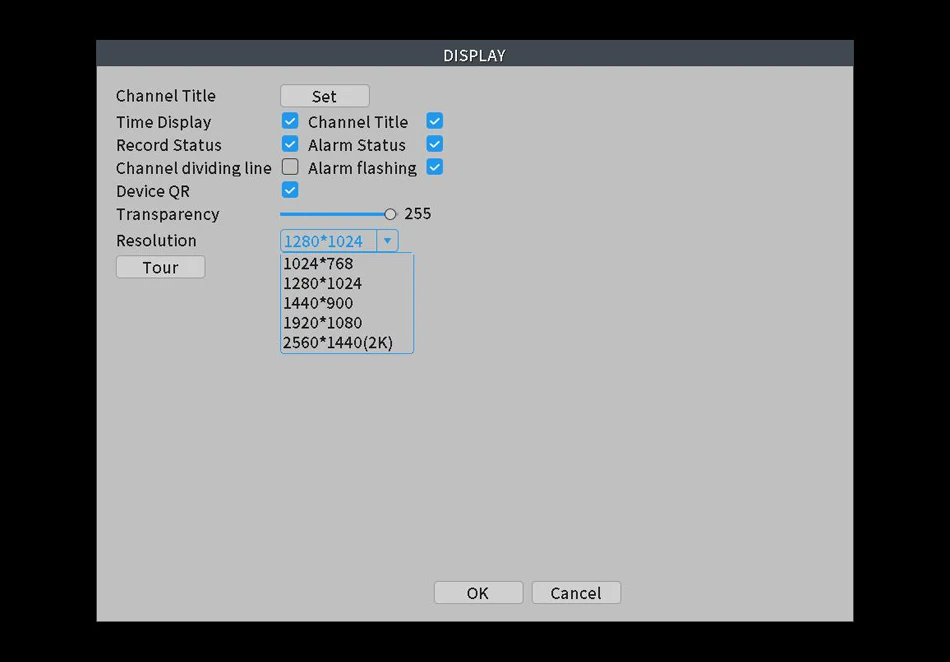The image size is (950, 662).
Task: Click Cancel to discard changes
Action: 576,593
